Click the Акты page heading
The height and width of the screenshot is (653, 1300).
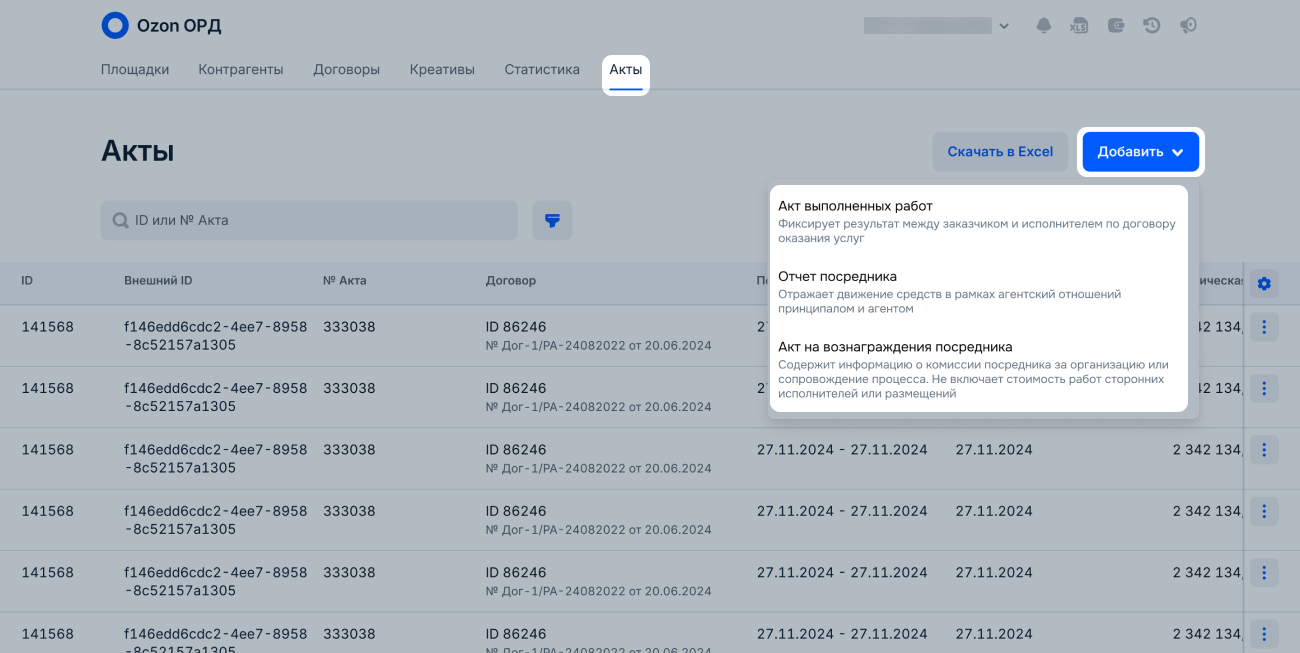click(x=138, y=151)
